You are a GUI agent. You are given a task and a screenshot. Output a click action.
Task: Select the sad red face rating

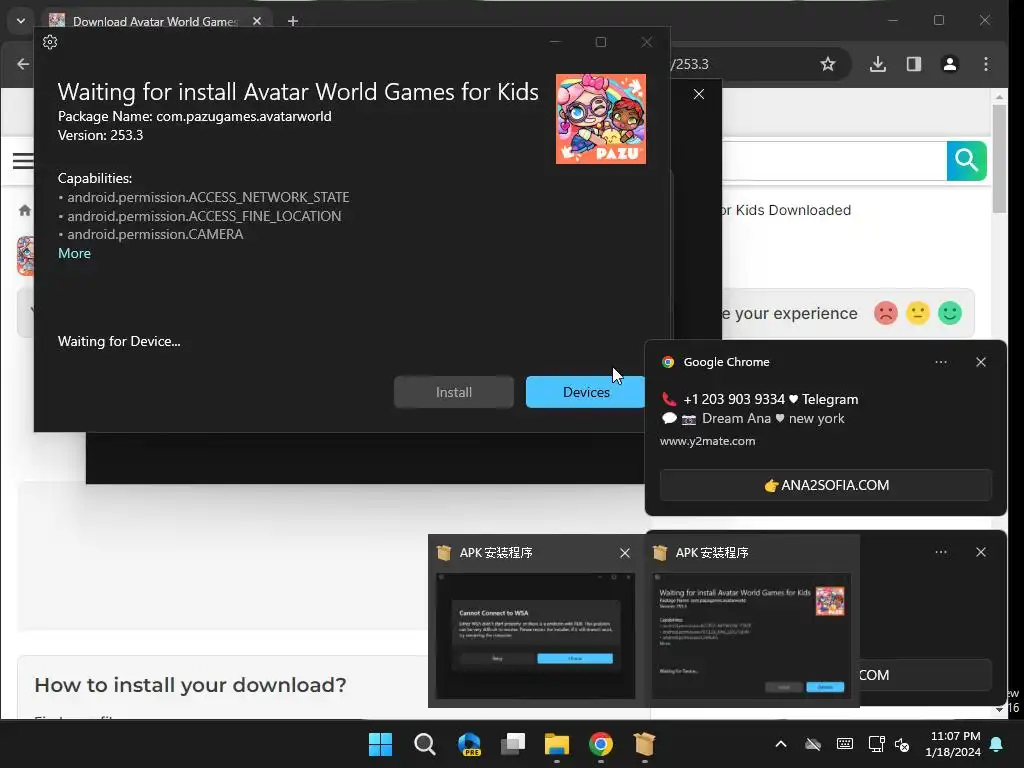(x=886, y=313)
